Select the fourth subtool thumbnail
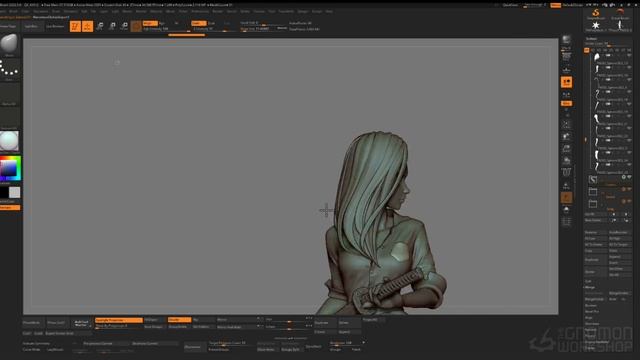The height and width of the screenshot is (360, 640). click(x=597, y=95)
